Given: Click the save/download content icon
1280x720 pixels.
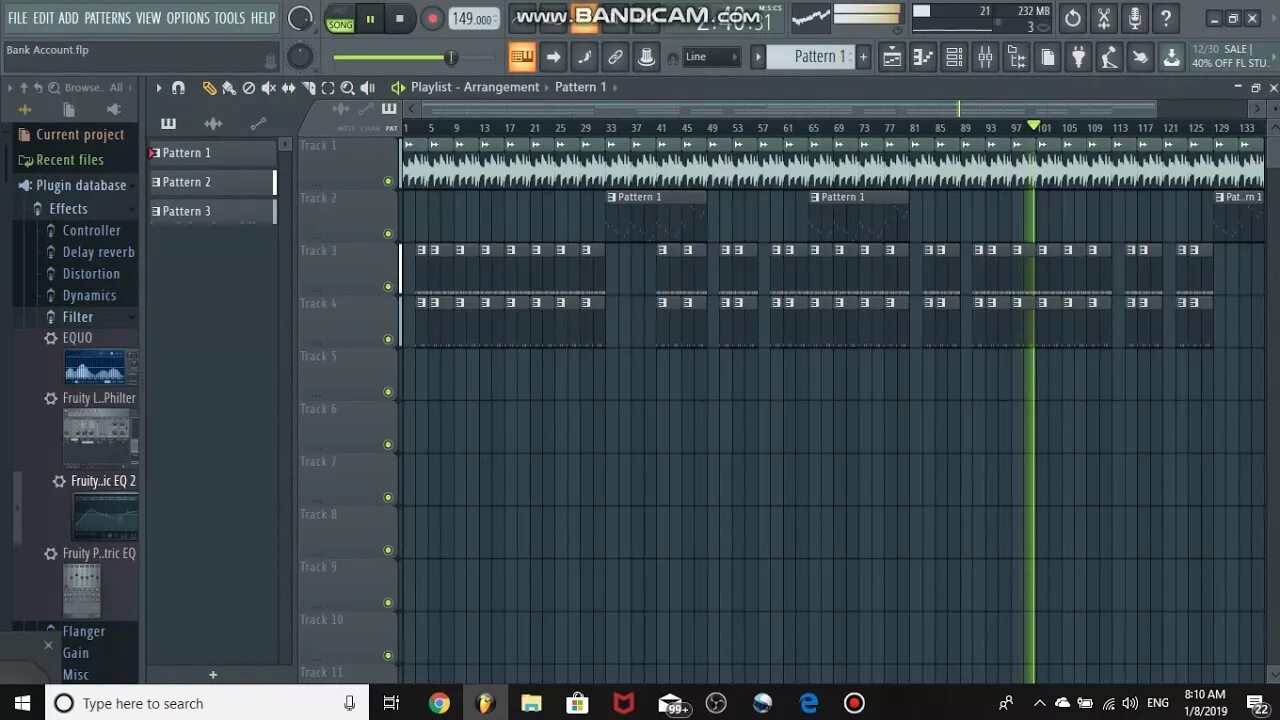Looking at the screenshot, I should tap(1171, 57).
